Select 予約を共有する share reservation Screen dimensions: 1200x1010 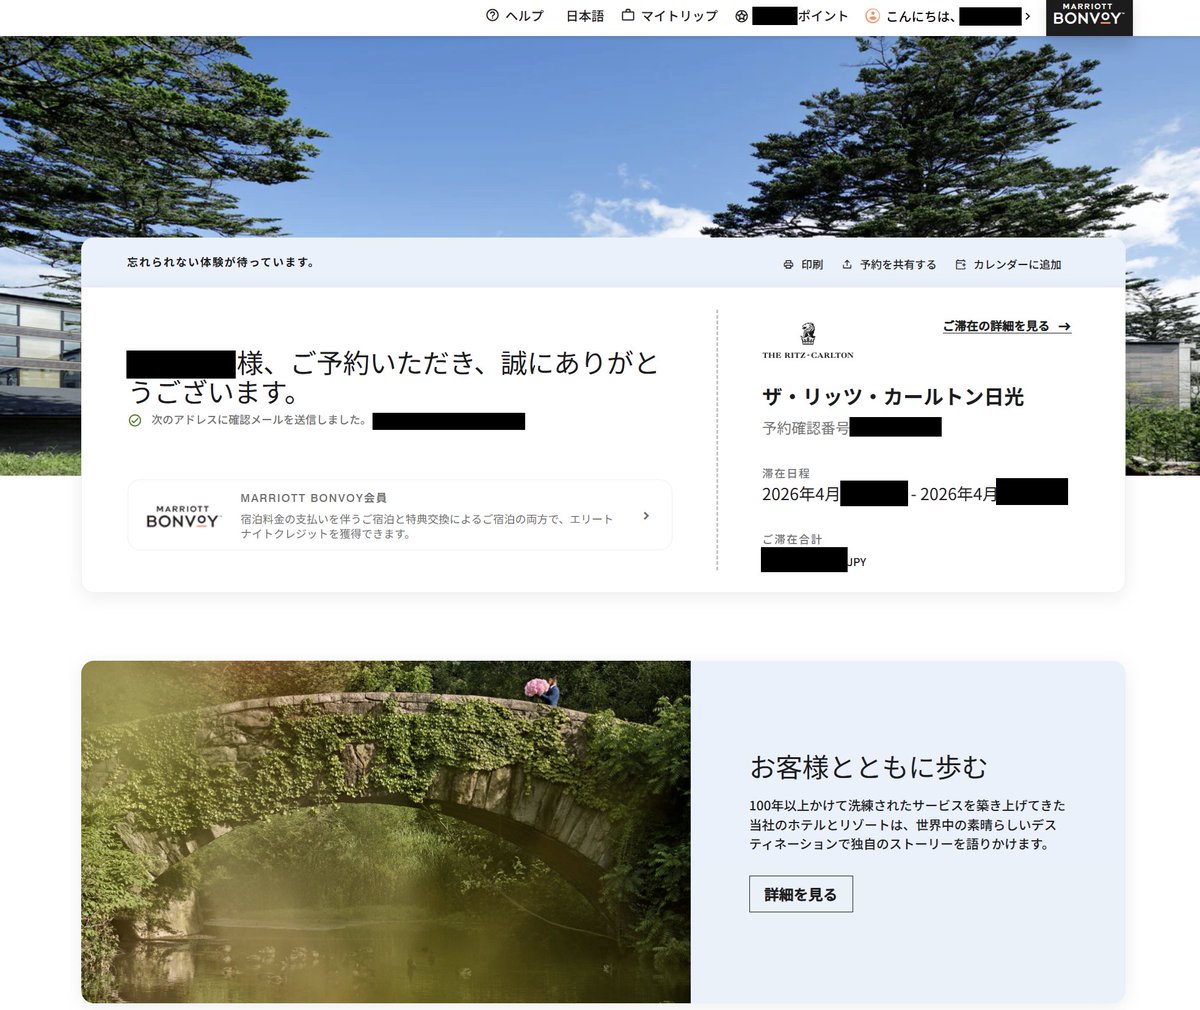coord(898,265)
